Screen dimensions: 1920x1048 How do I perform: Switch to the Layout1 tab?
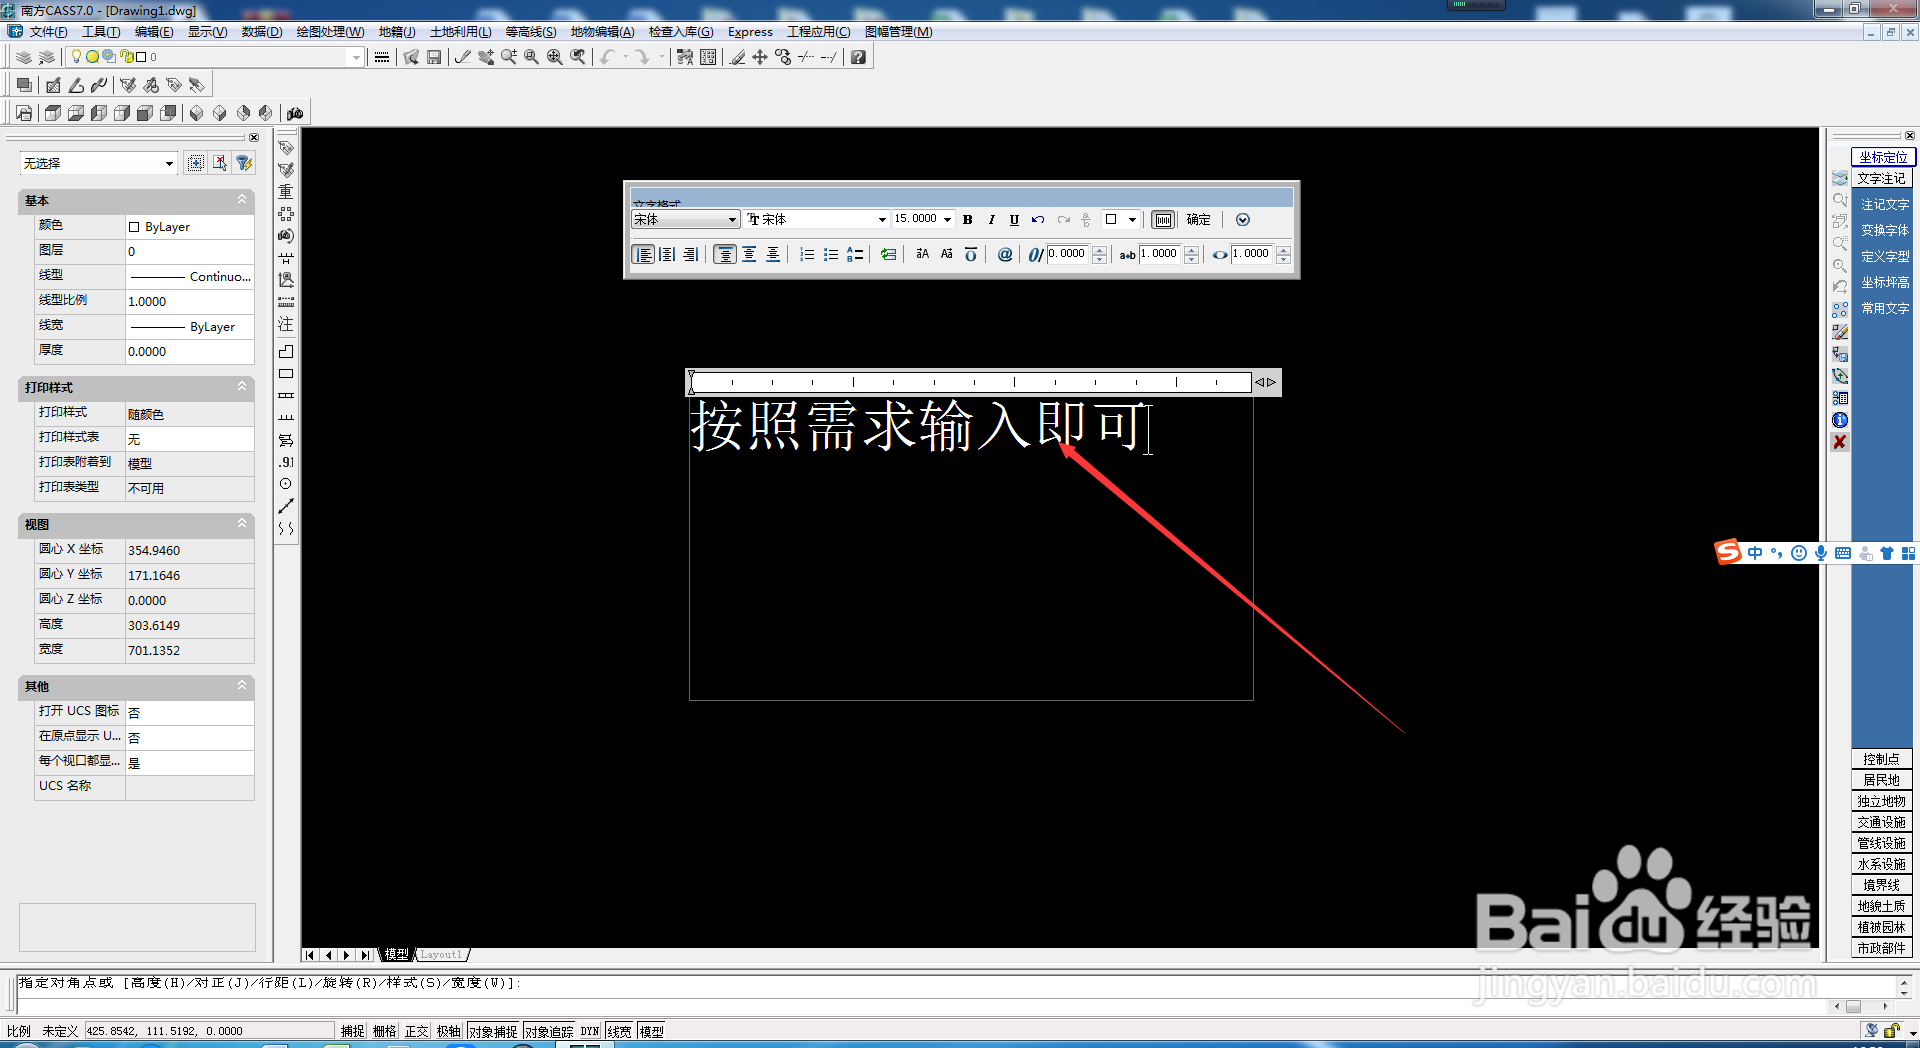(x=441, y=955)
